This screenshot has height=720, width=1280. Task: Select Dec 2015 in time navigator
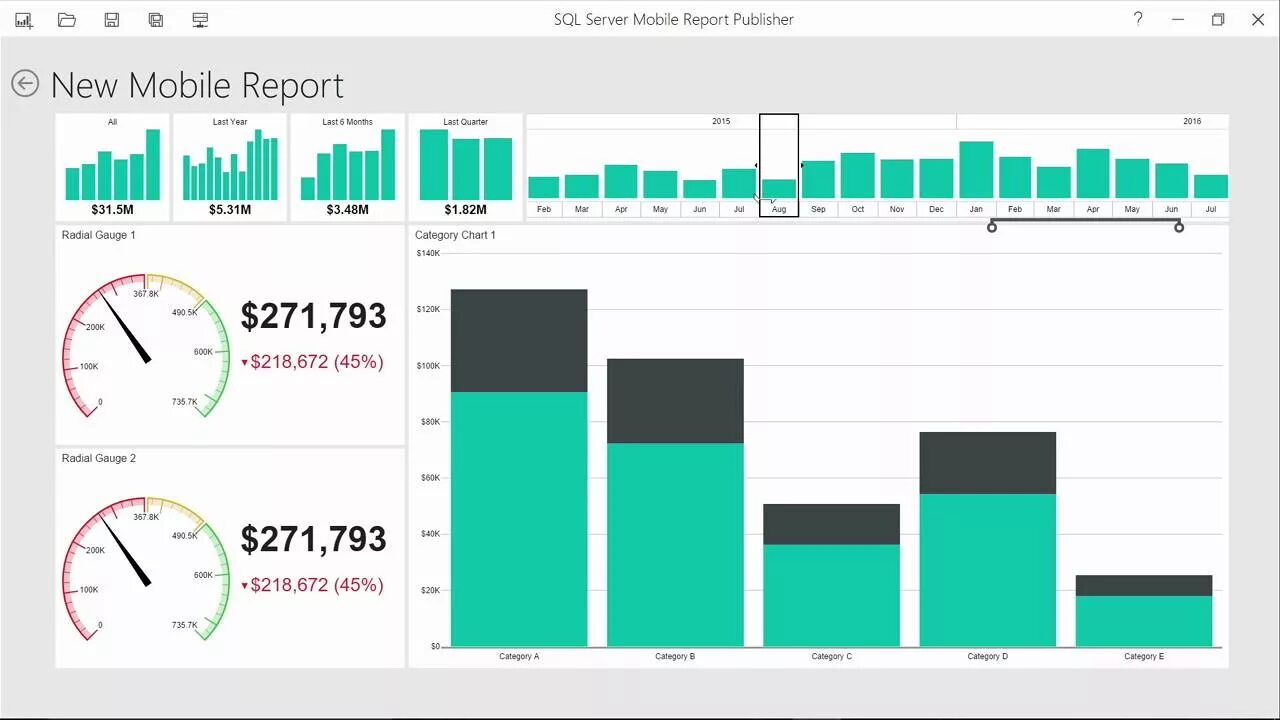[936, 178]
